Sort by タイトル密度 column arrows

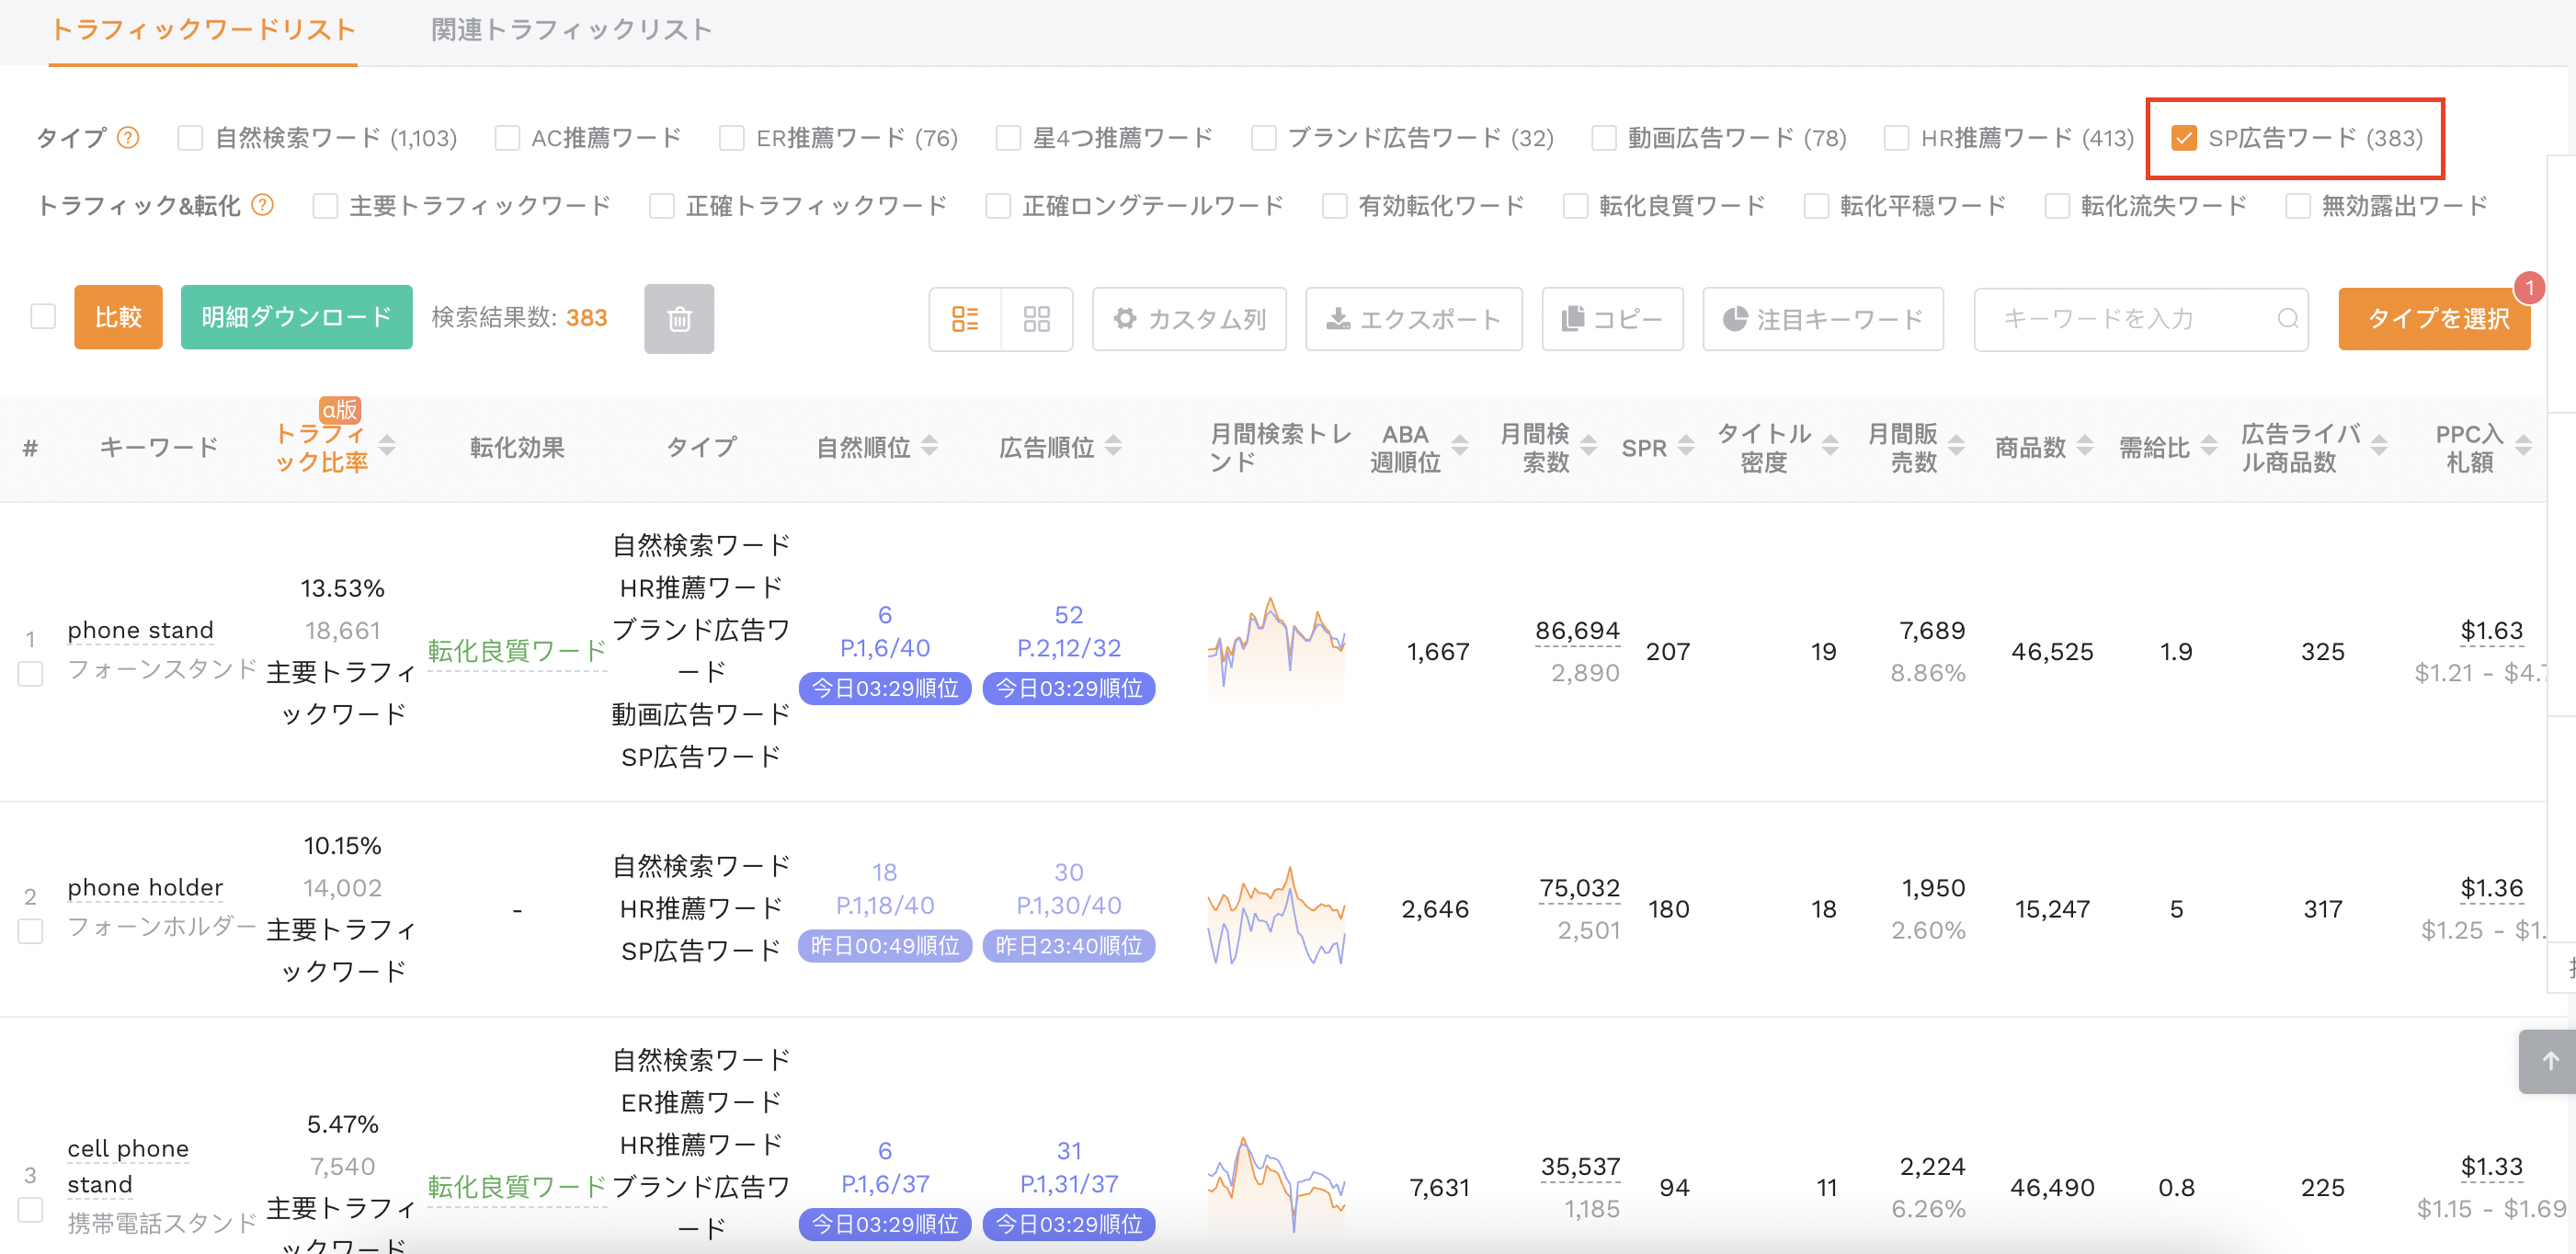tap(1831, 446)
